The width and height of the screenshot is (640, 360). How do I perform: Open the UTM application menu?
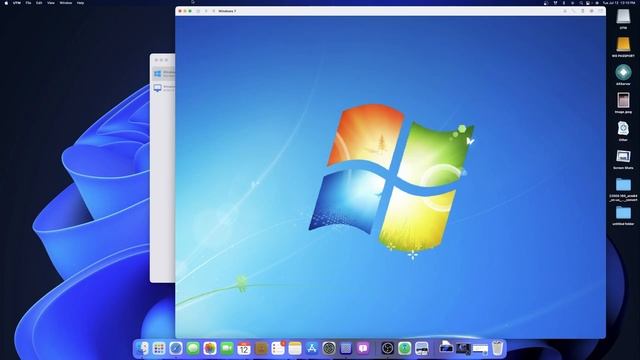coord(17,3)
